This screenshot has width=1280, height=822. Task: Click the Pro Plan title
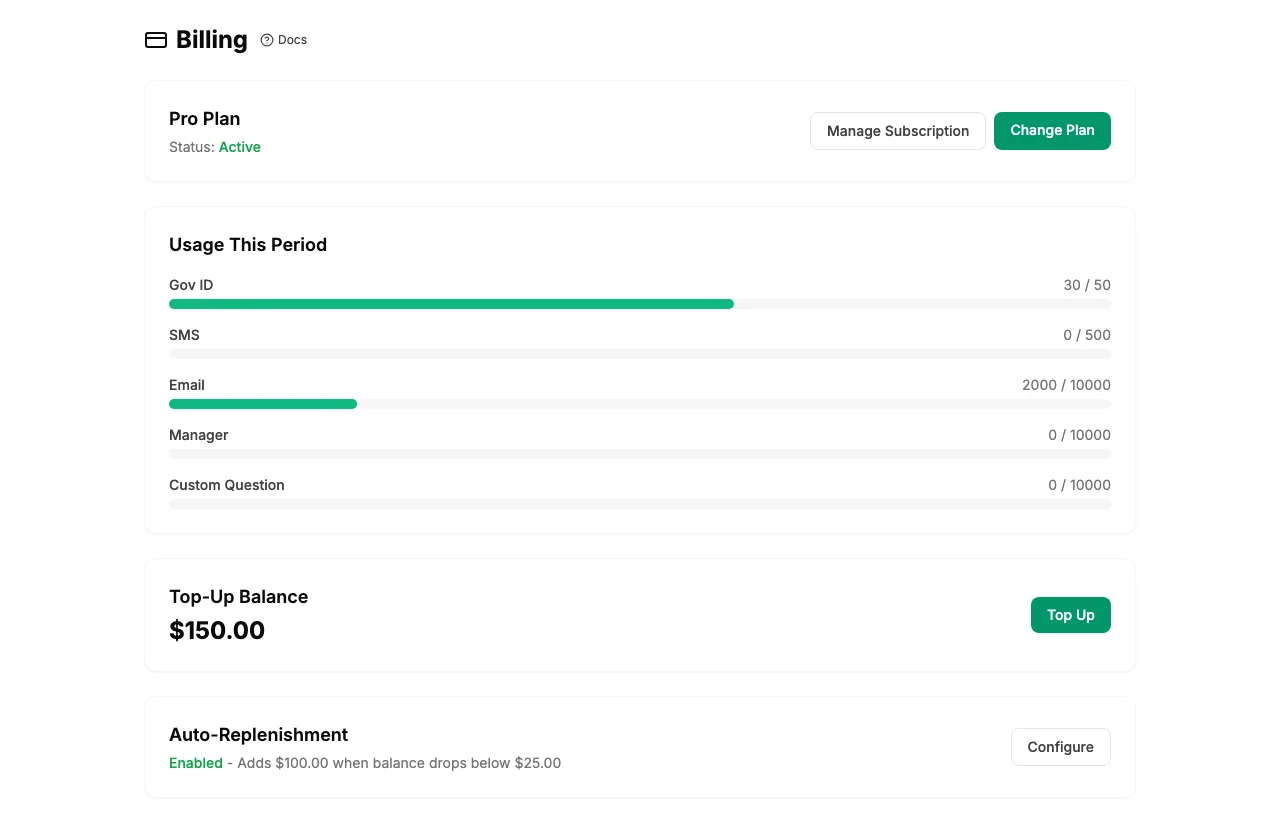coord(204,119)
